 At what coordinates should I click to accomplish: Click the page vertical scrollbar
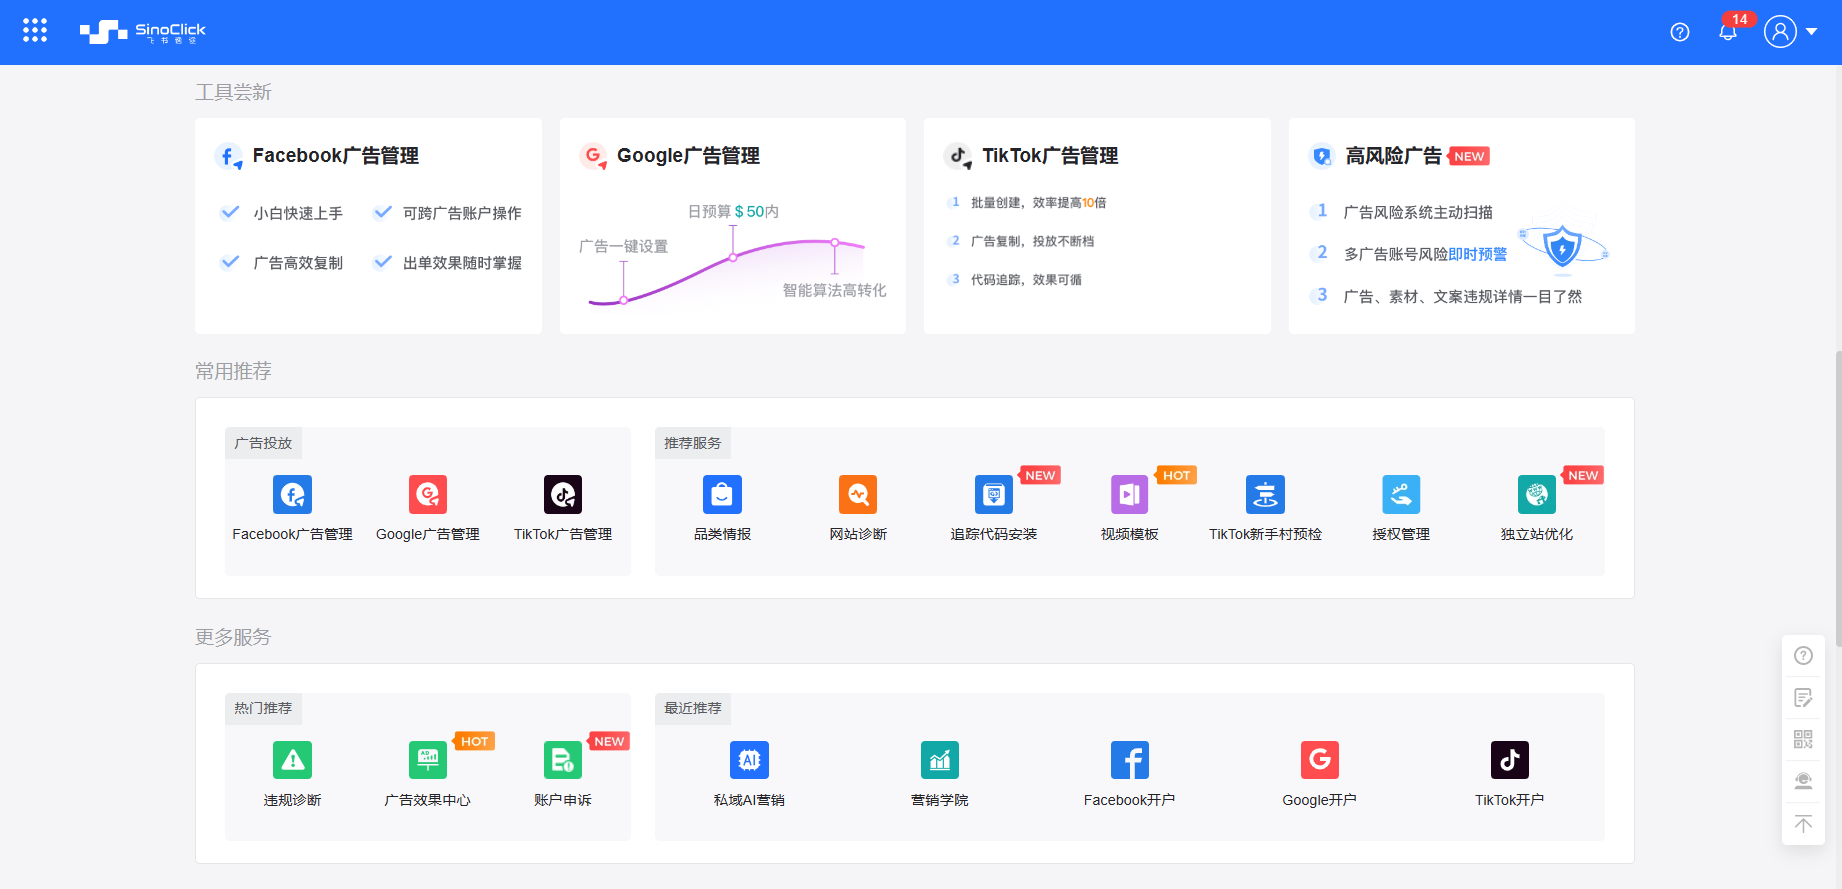1838,498
